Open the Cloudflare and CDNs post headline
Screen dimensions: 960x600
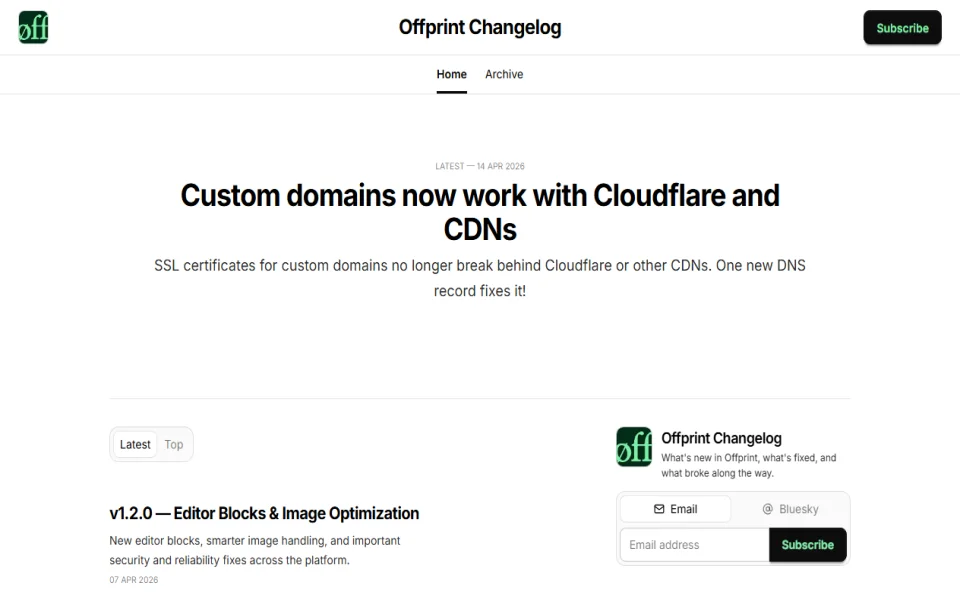click(480, 212)
